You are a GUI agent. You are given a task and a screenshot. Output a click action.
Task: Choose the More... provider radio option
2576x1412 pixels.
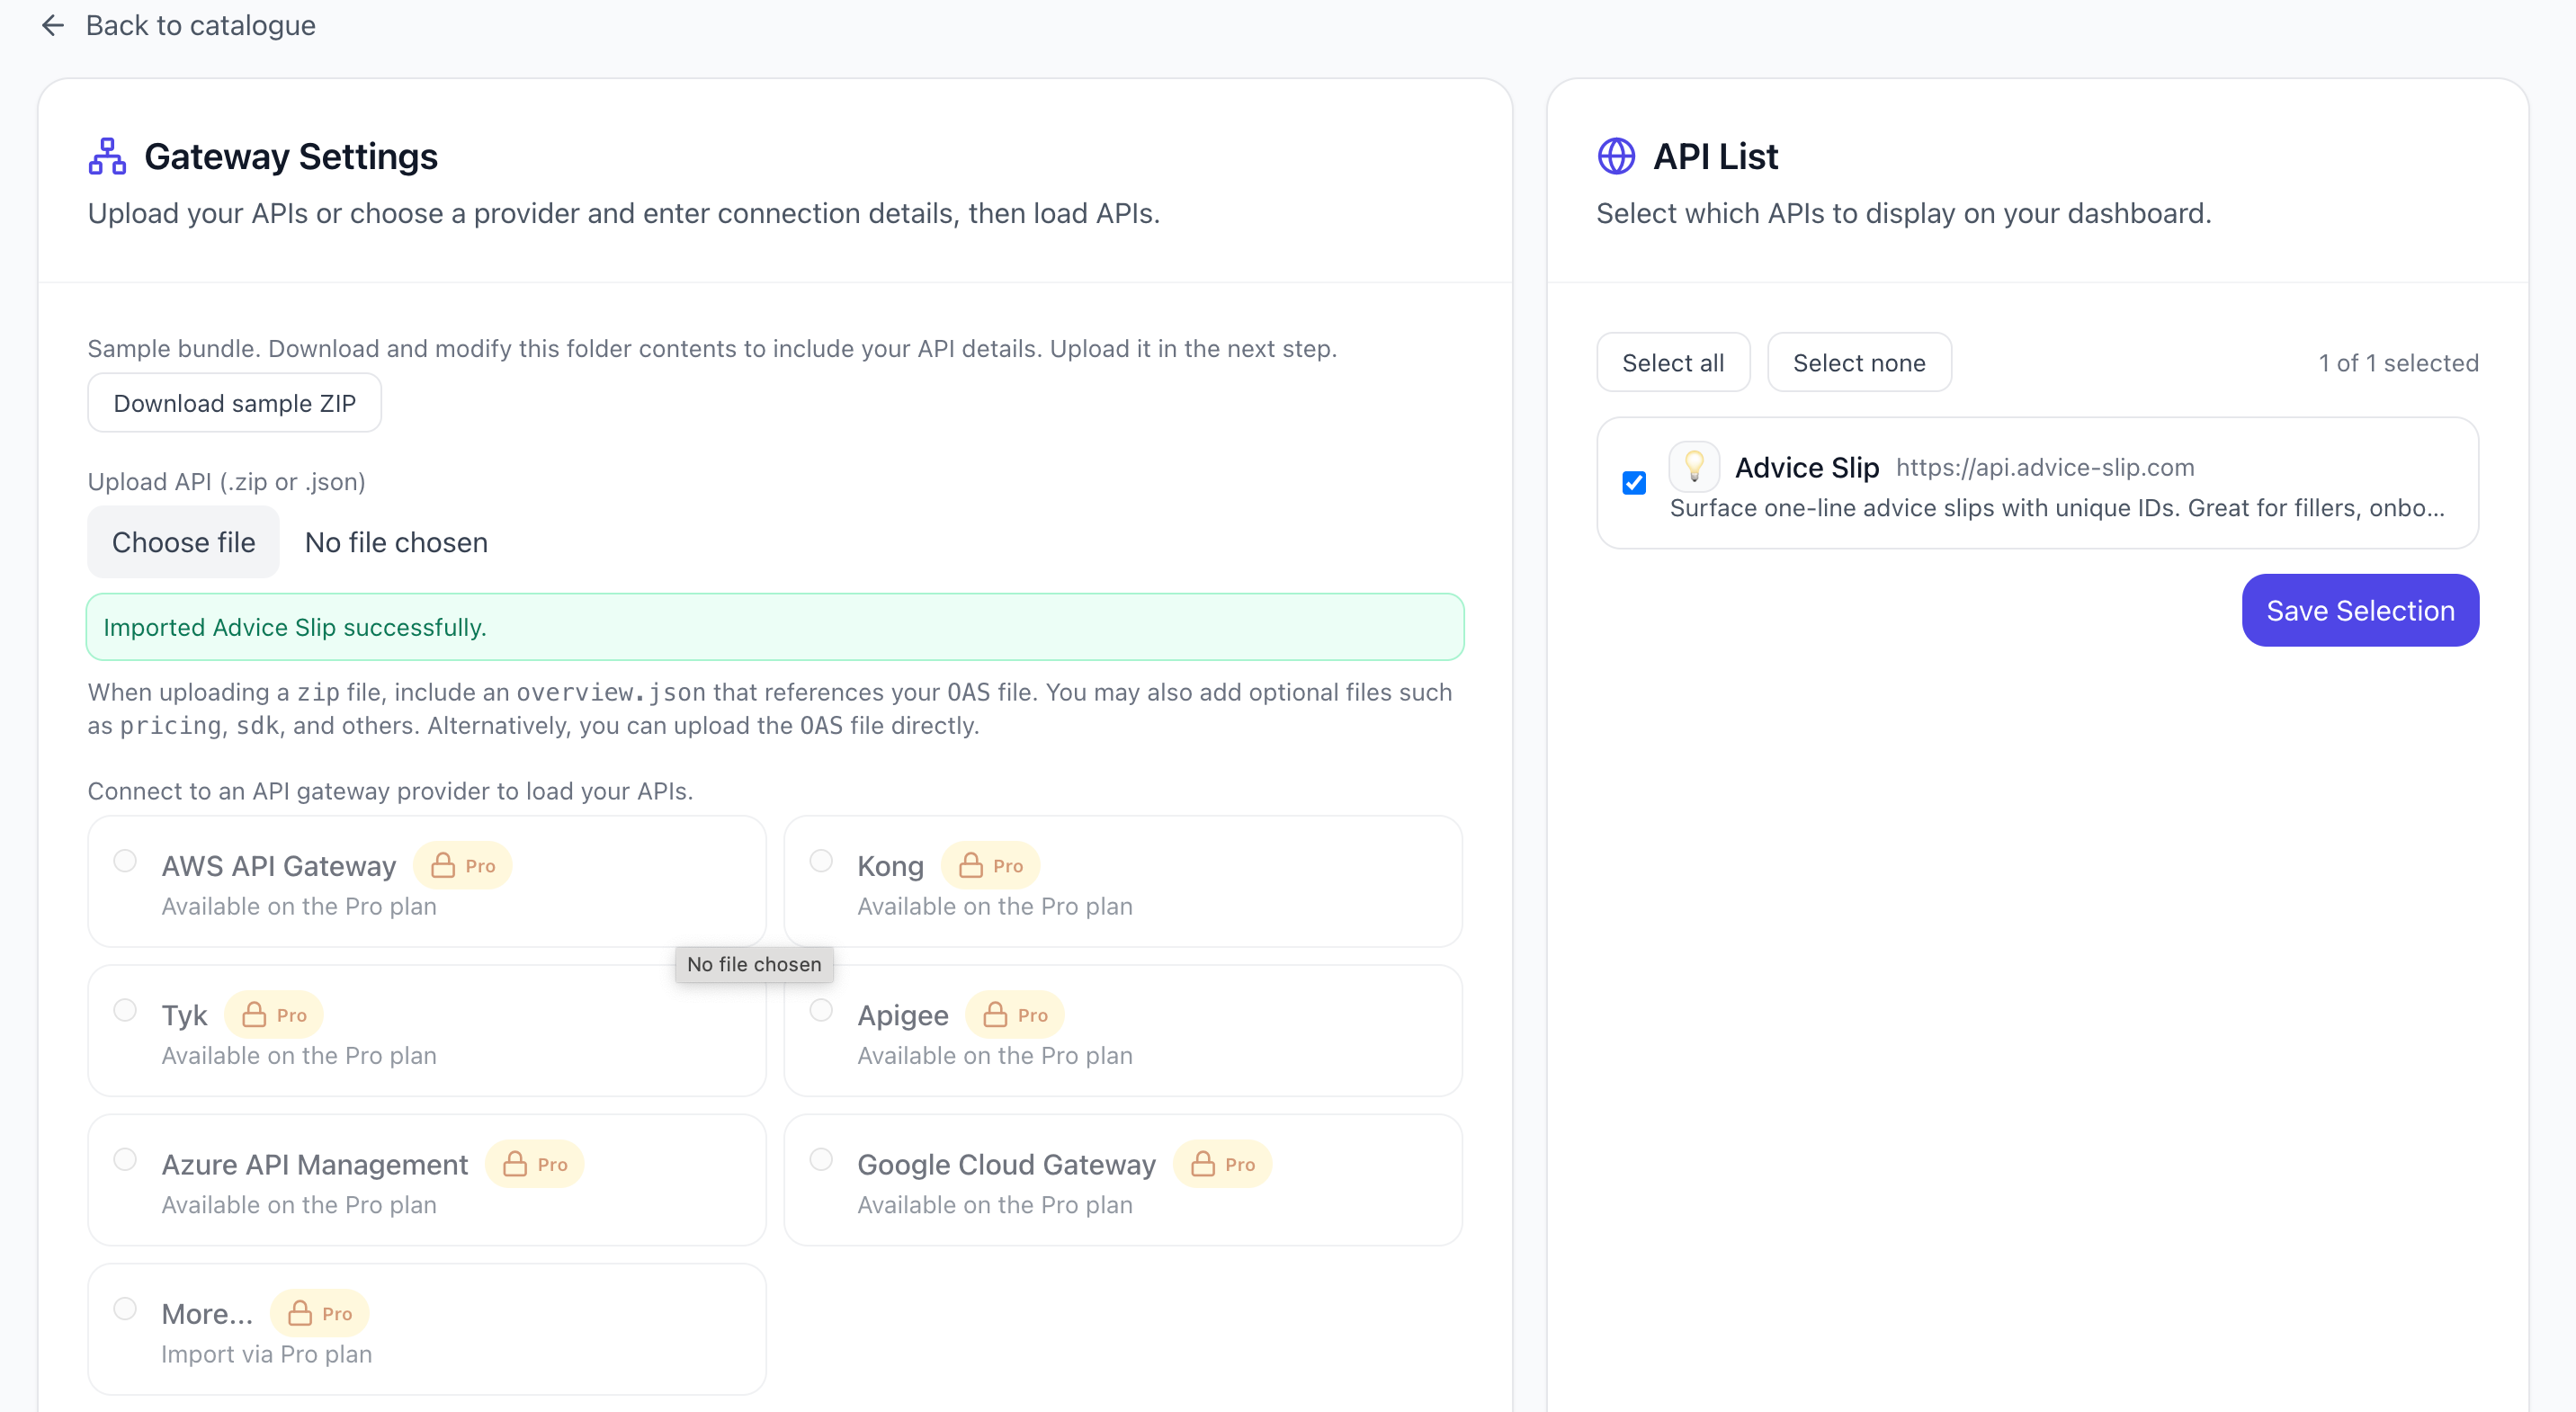(125, 1309)
